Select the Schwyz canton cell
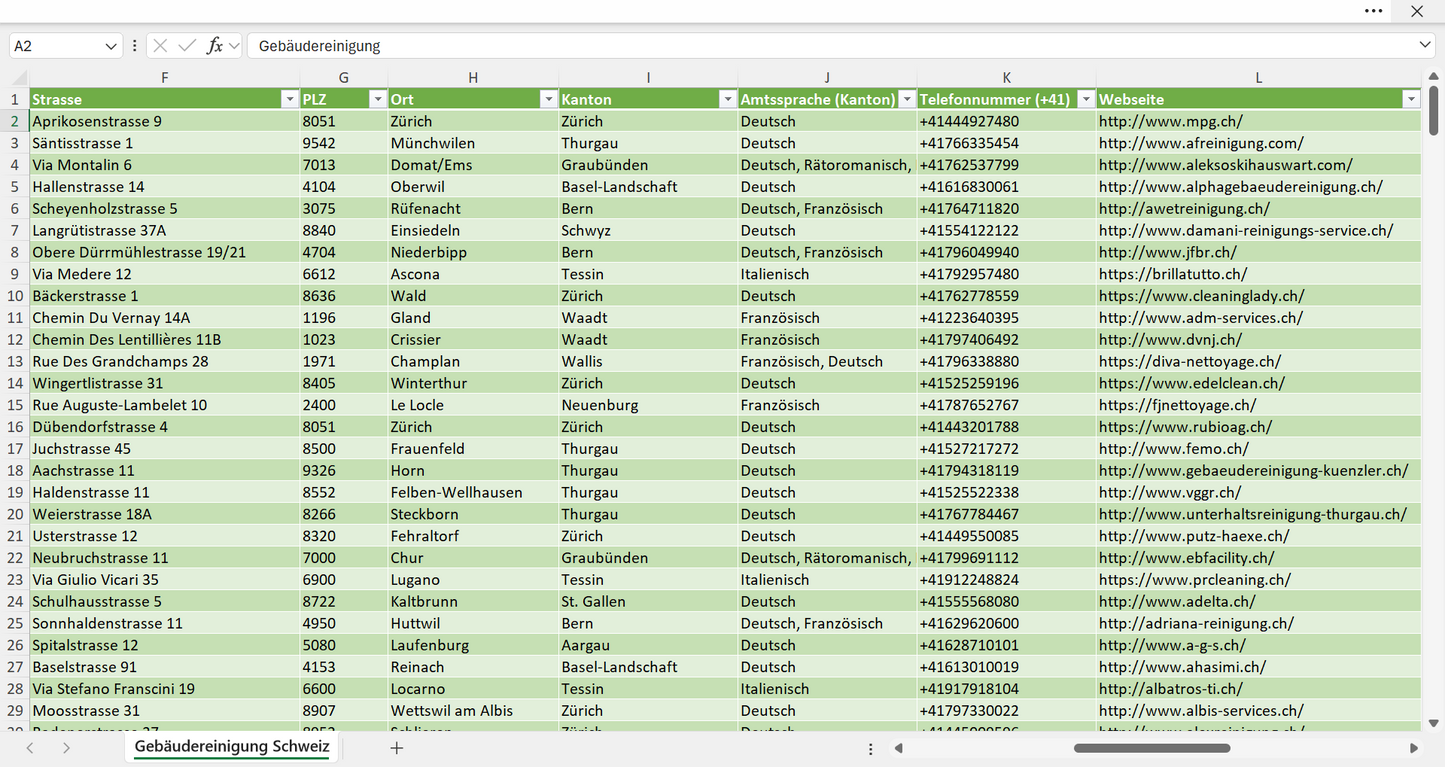1445x767 pixels. coord(648,230)
